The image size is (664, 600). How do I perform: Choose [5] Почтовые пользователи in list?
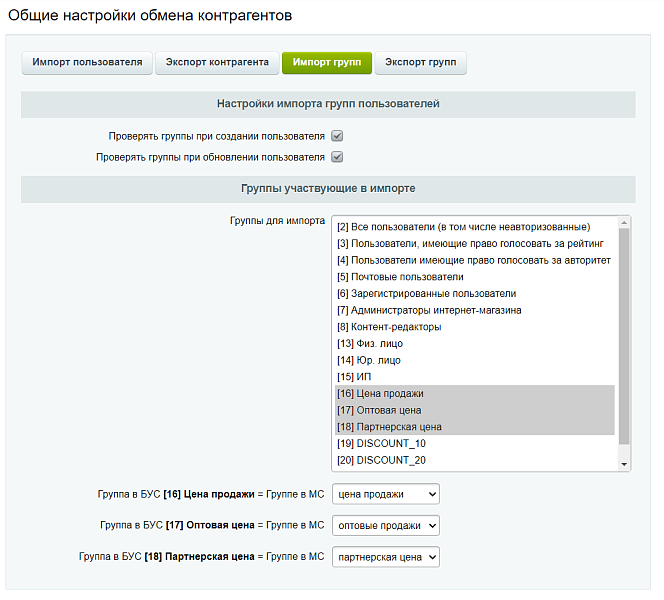(x=400, y=277)
